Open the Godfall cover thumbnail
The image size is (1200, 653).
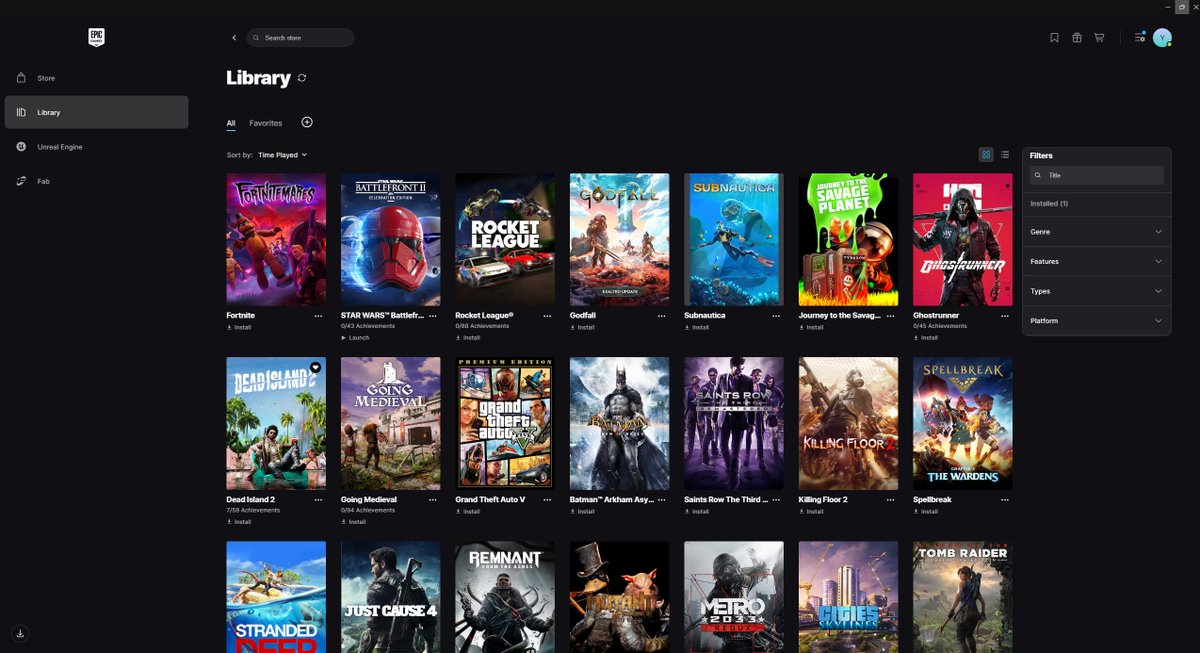[619, 240]
